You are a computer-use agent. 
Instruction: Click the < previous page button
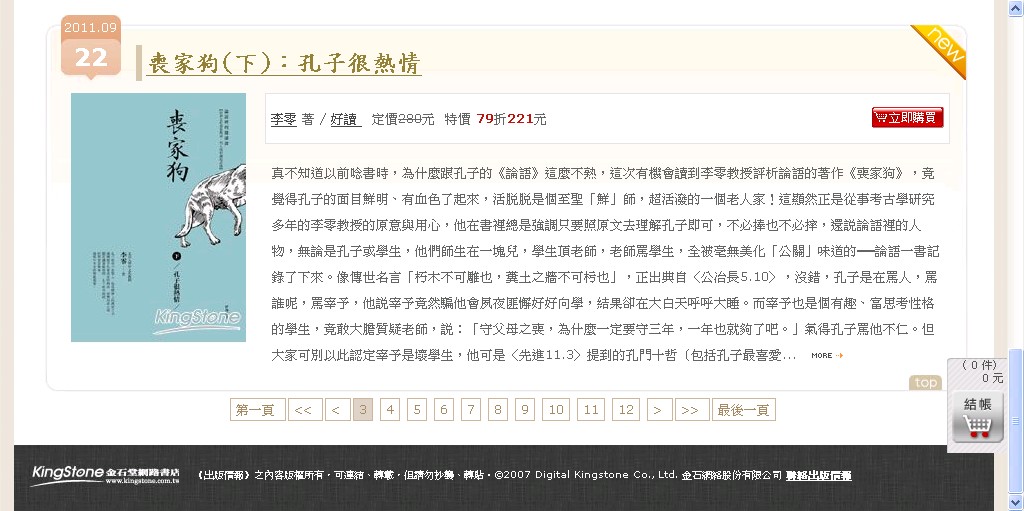coord(338,410)
